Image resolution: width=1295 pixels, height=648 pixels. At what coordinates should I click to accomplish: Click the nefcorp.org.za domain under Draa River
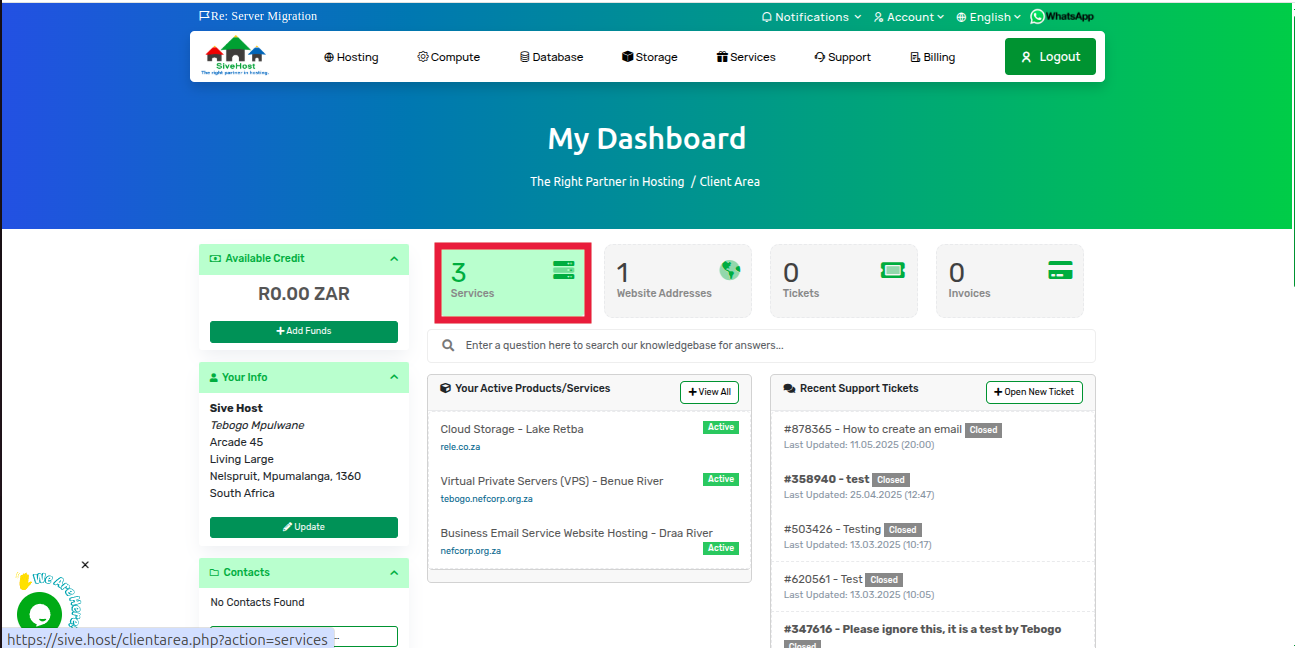point(470,551)
